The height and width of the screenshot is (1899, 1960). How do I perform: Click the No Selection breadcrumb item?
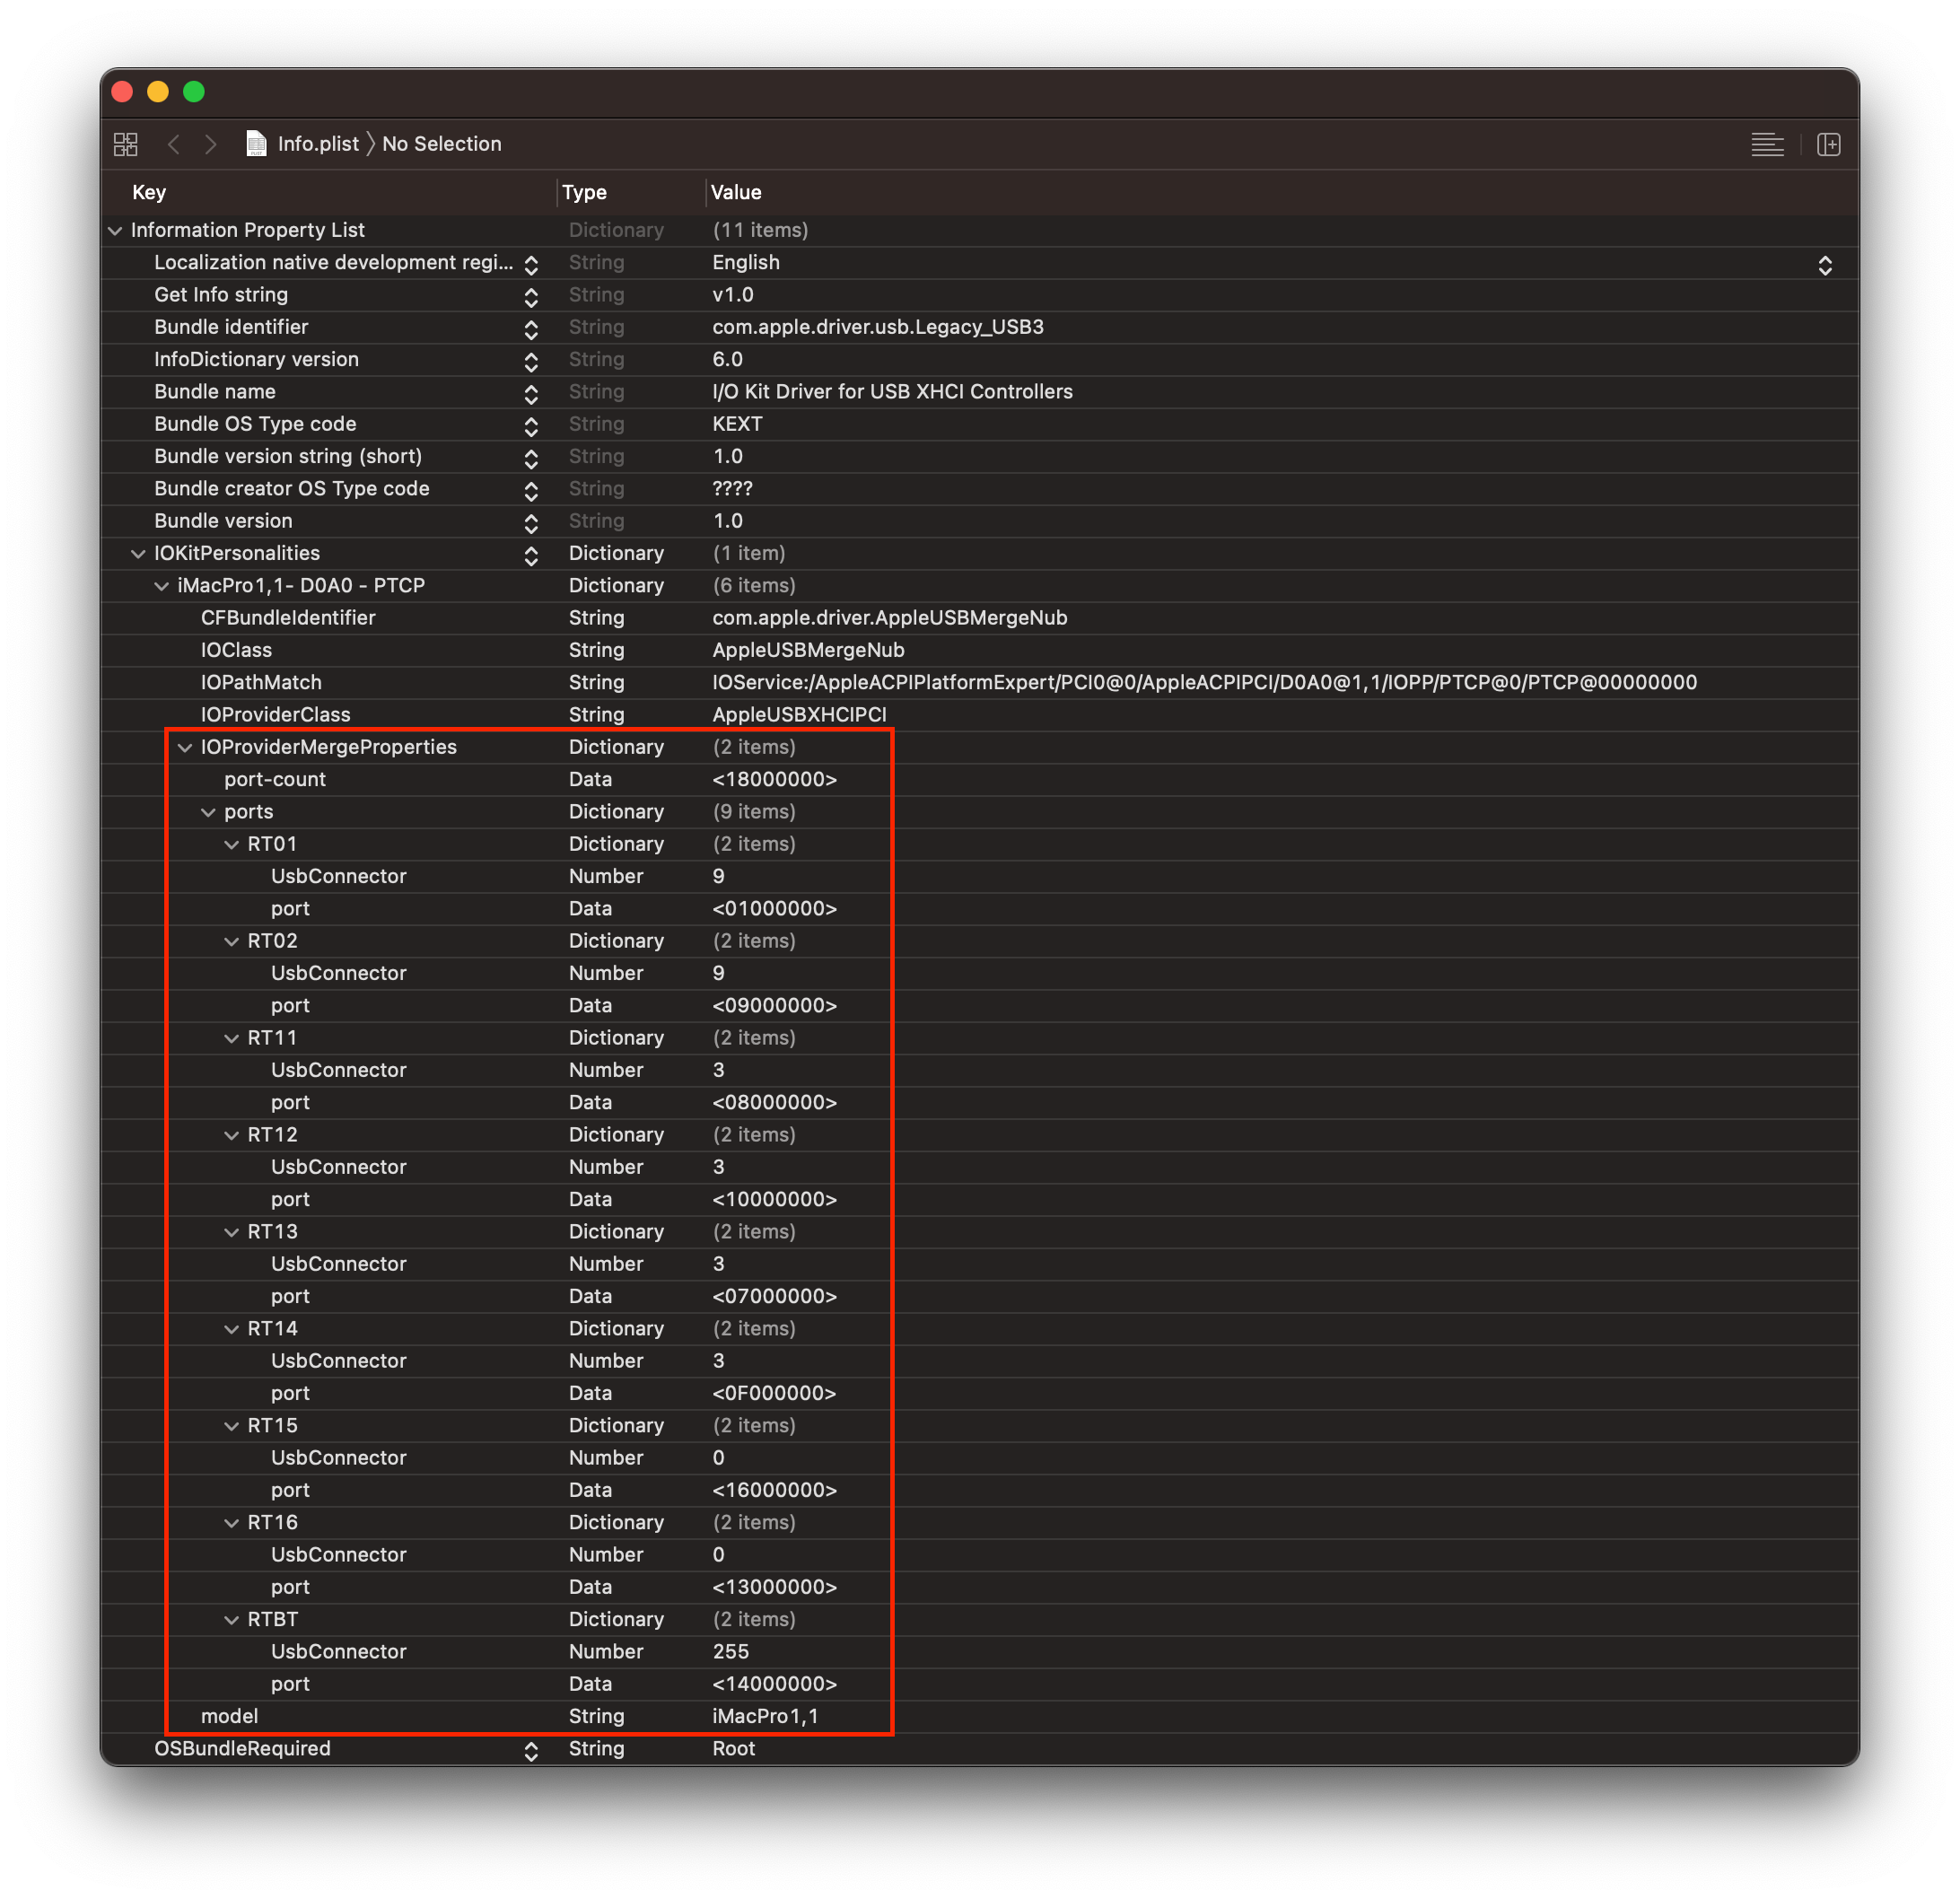pos(441,144)
